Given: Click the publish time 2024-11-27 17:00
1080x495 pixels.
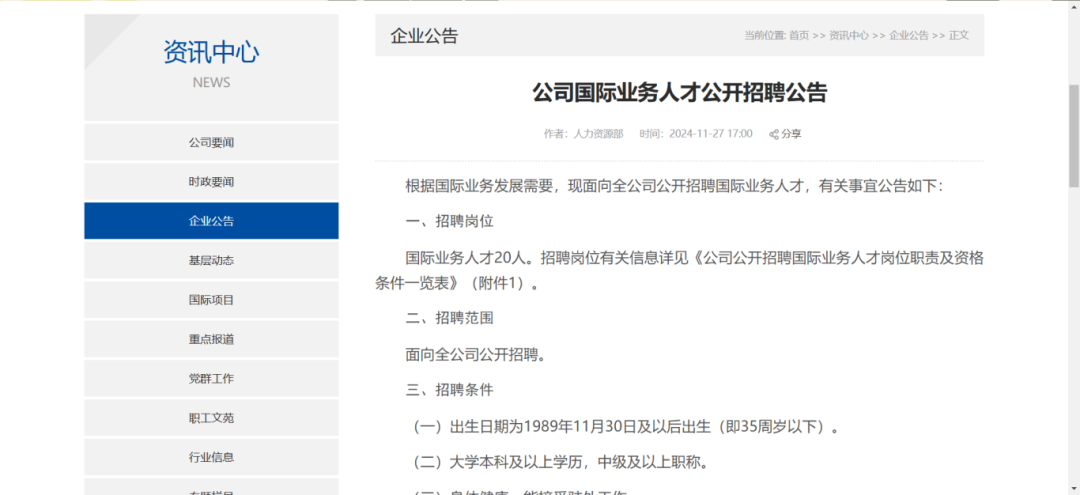Looking at the screenshot, I should coord(710,134).
